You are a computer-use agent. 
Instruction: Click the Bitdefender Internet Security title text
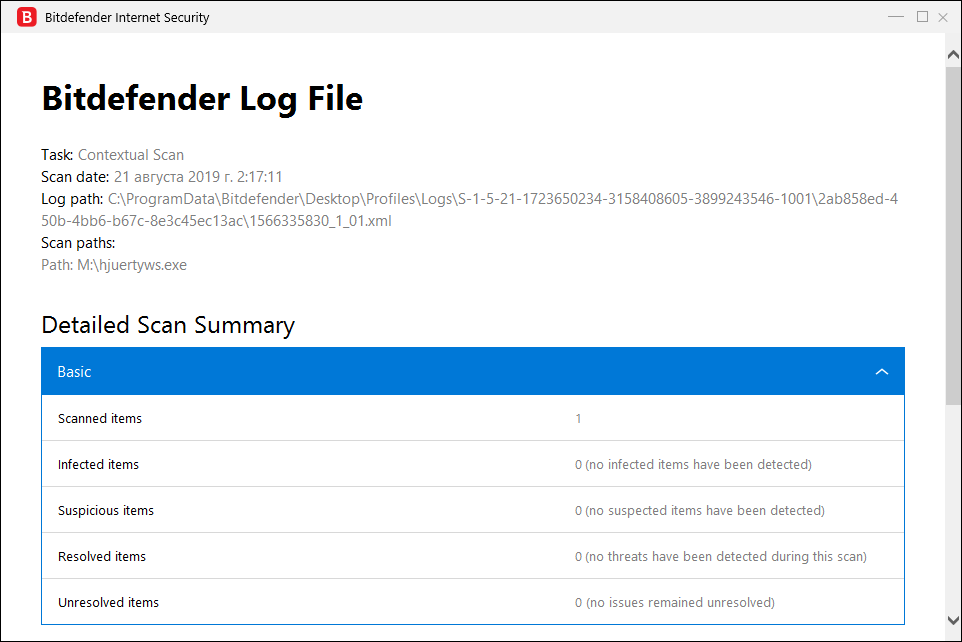click(x=127, y=17)
